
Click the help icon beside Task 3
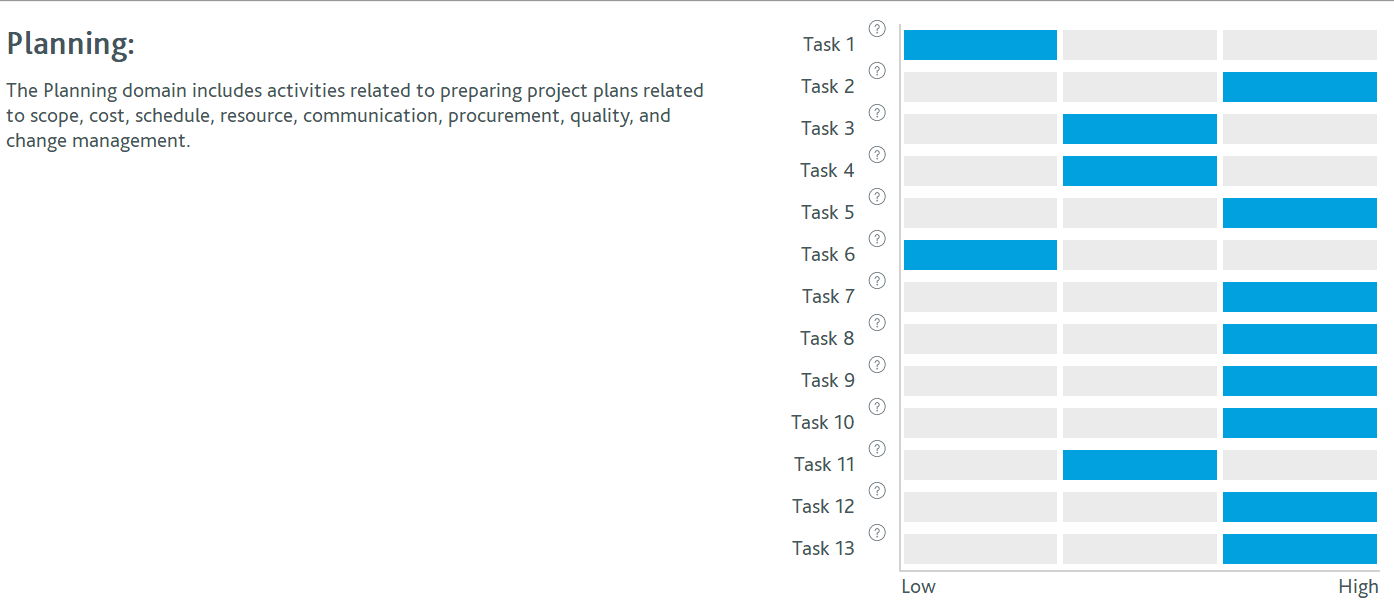click(x=877, y=113)
